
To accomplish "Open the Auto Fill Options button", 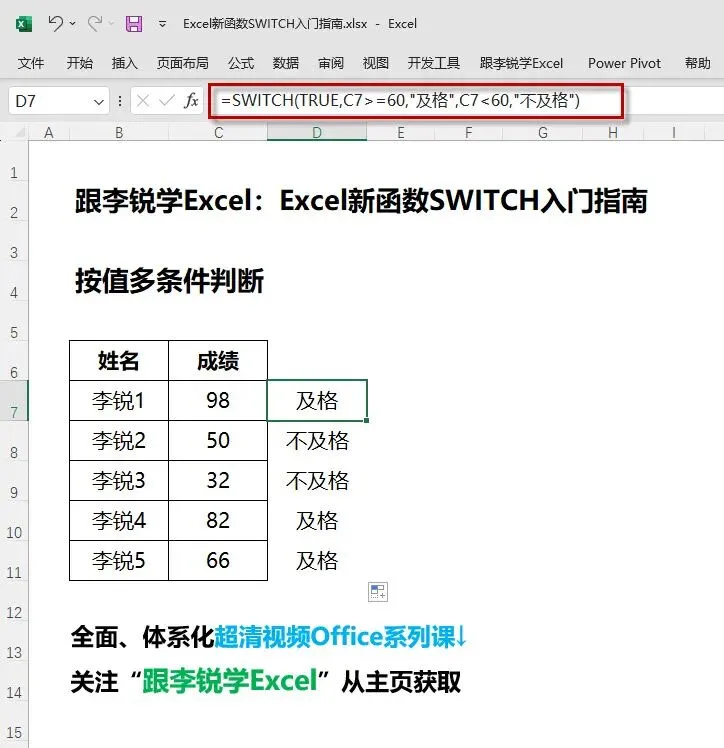I will click(x=378, y=592).
